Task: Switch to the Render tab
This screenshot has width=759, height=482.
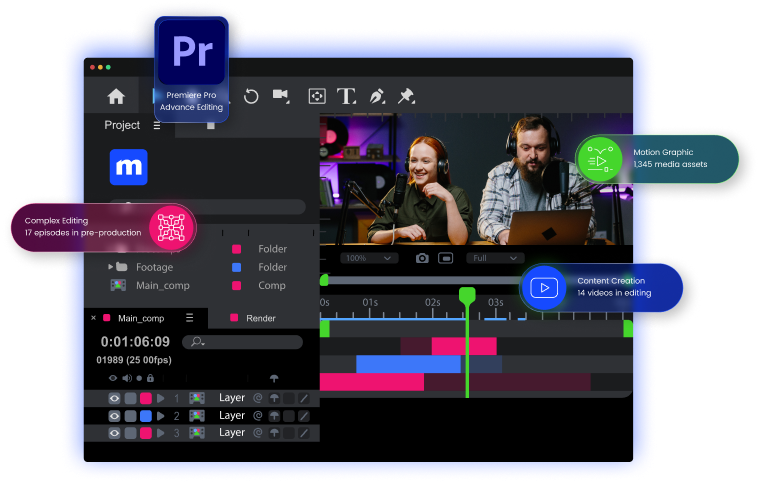Action: [260, 318]
